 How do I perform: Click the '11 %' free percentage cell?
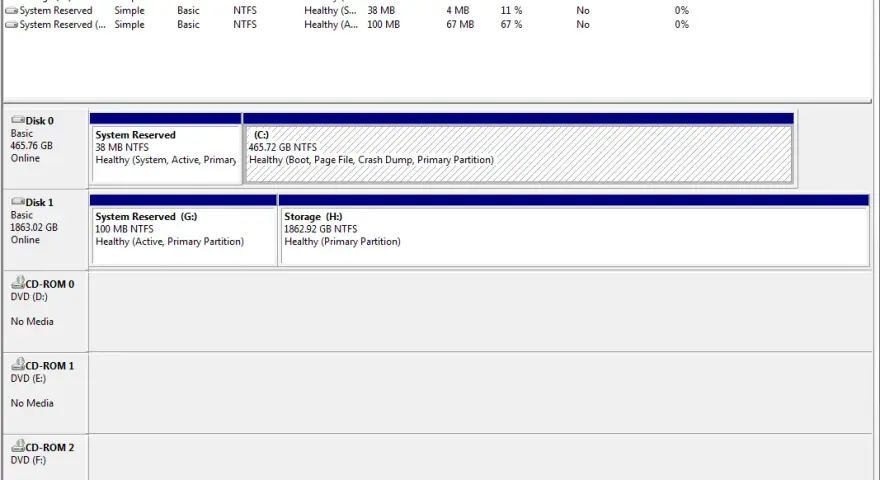point(511,11)
